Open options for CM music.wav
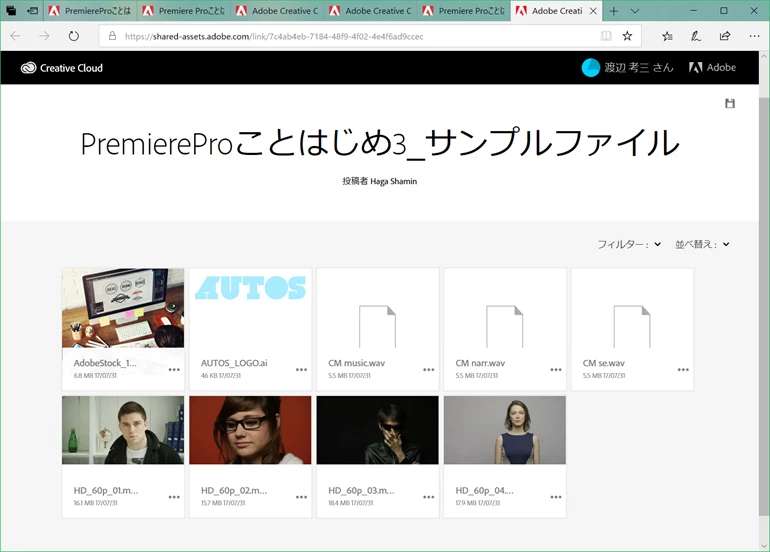Image resolution: width=770 pixels, height=552 pixels. coord(429,370)
